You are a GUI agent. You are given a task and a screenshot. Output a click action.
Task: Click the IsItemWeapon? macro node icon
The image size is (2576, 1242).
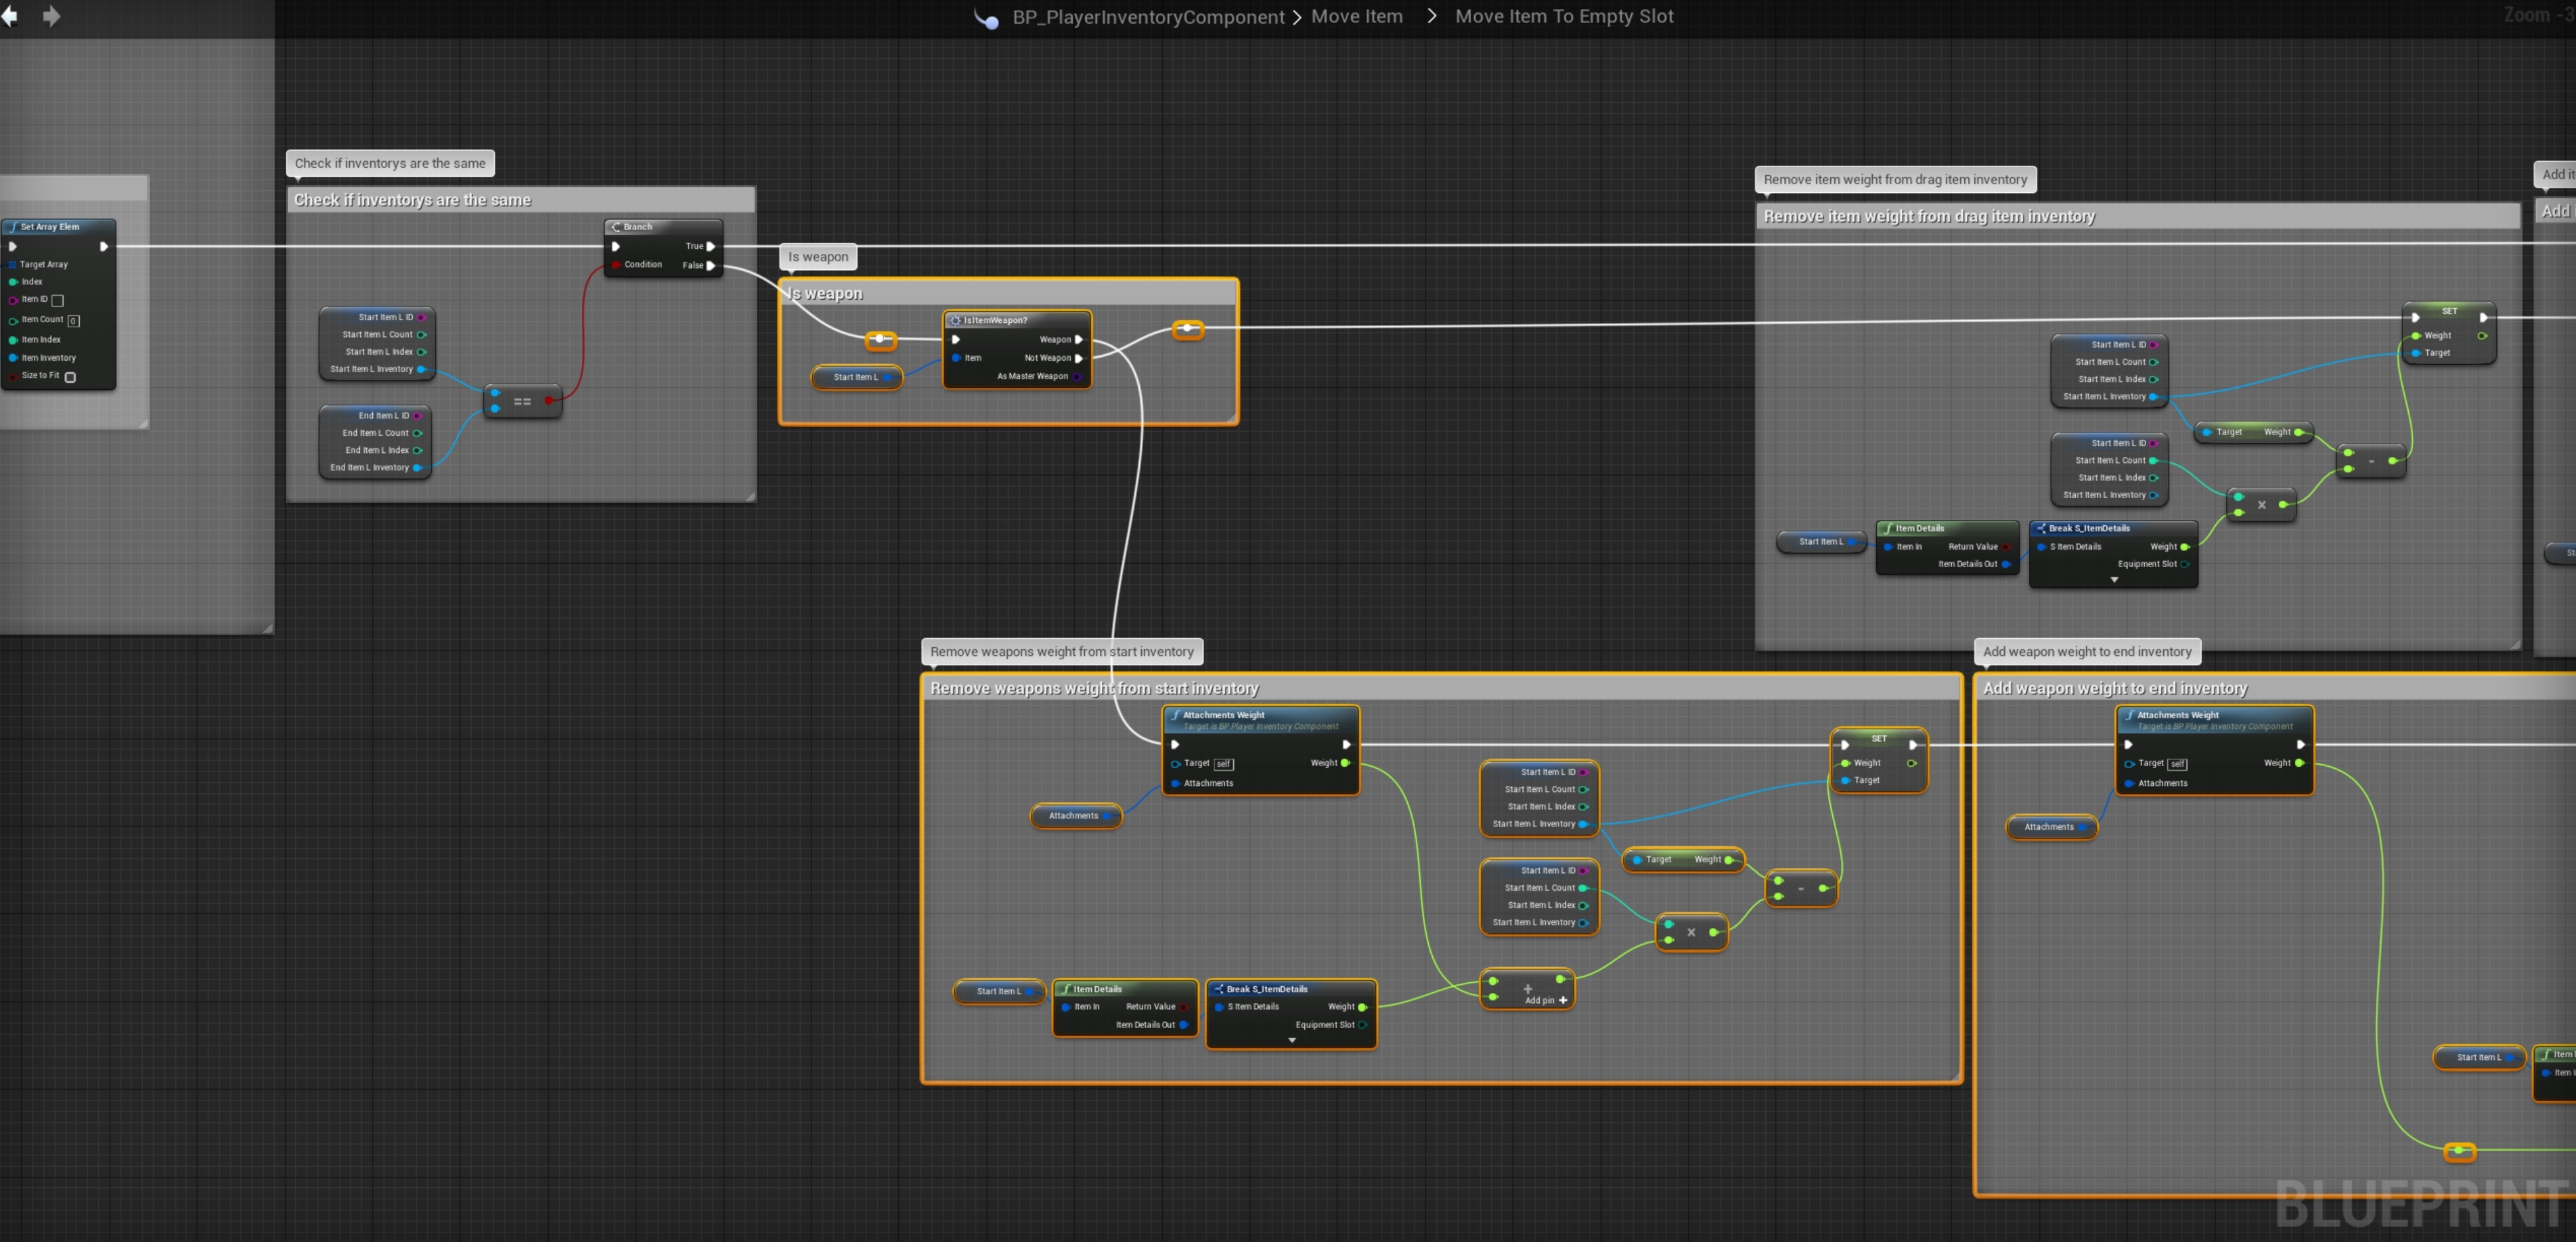955,320
